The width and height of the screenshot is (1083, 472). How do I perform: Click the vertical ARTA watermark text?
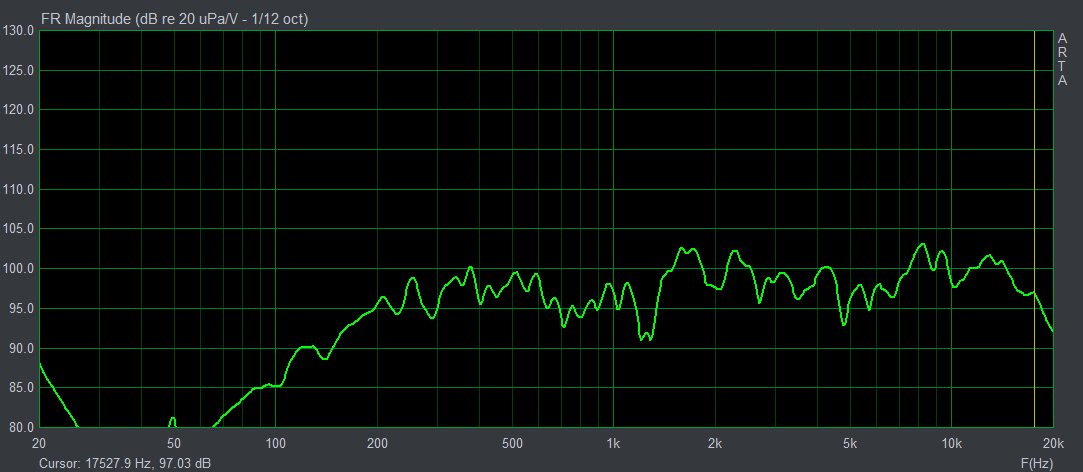(x=1062, y=60)
